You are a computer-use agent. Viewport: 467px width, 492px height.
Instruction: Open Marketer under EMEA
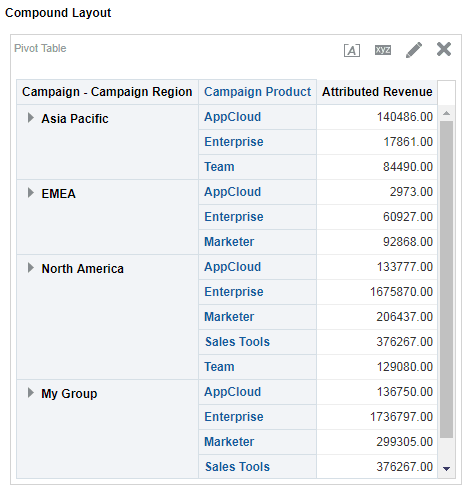click(x=229, y=242)
